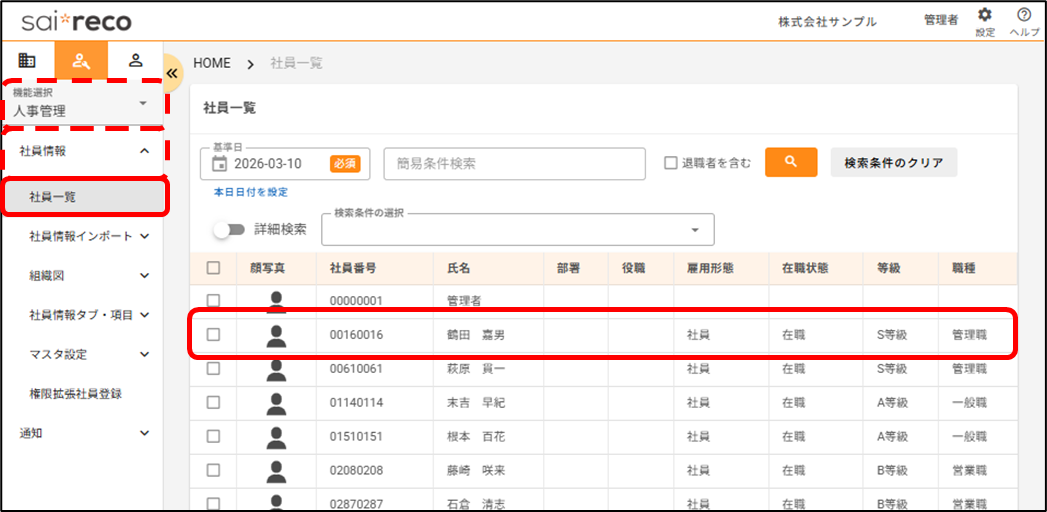Click the 検索条件のクリア button
This screenshot has width=1047, height=512.
coord(893,163)
